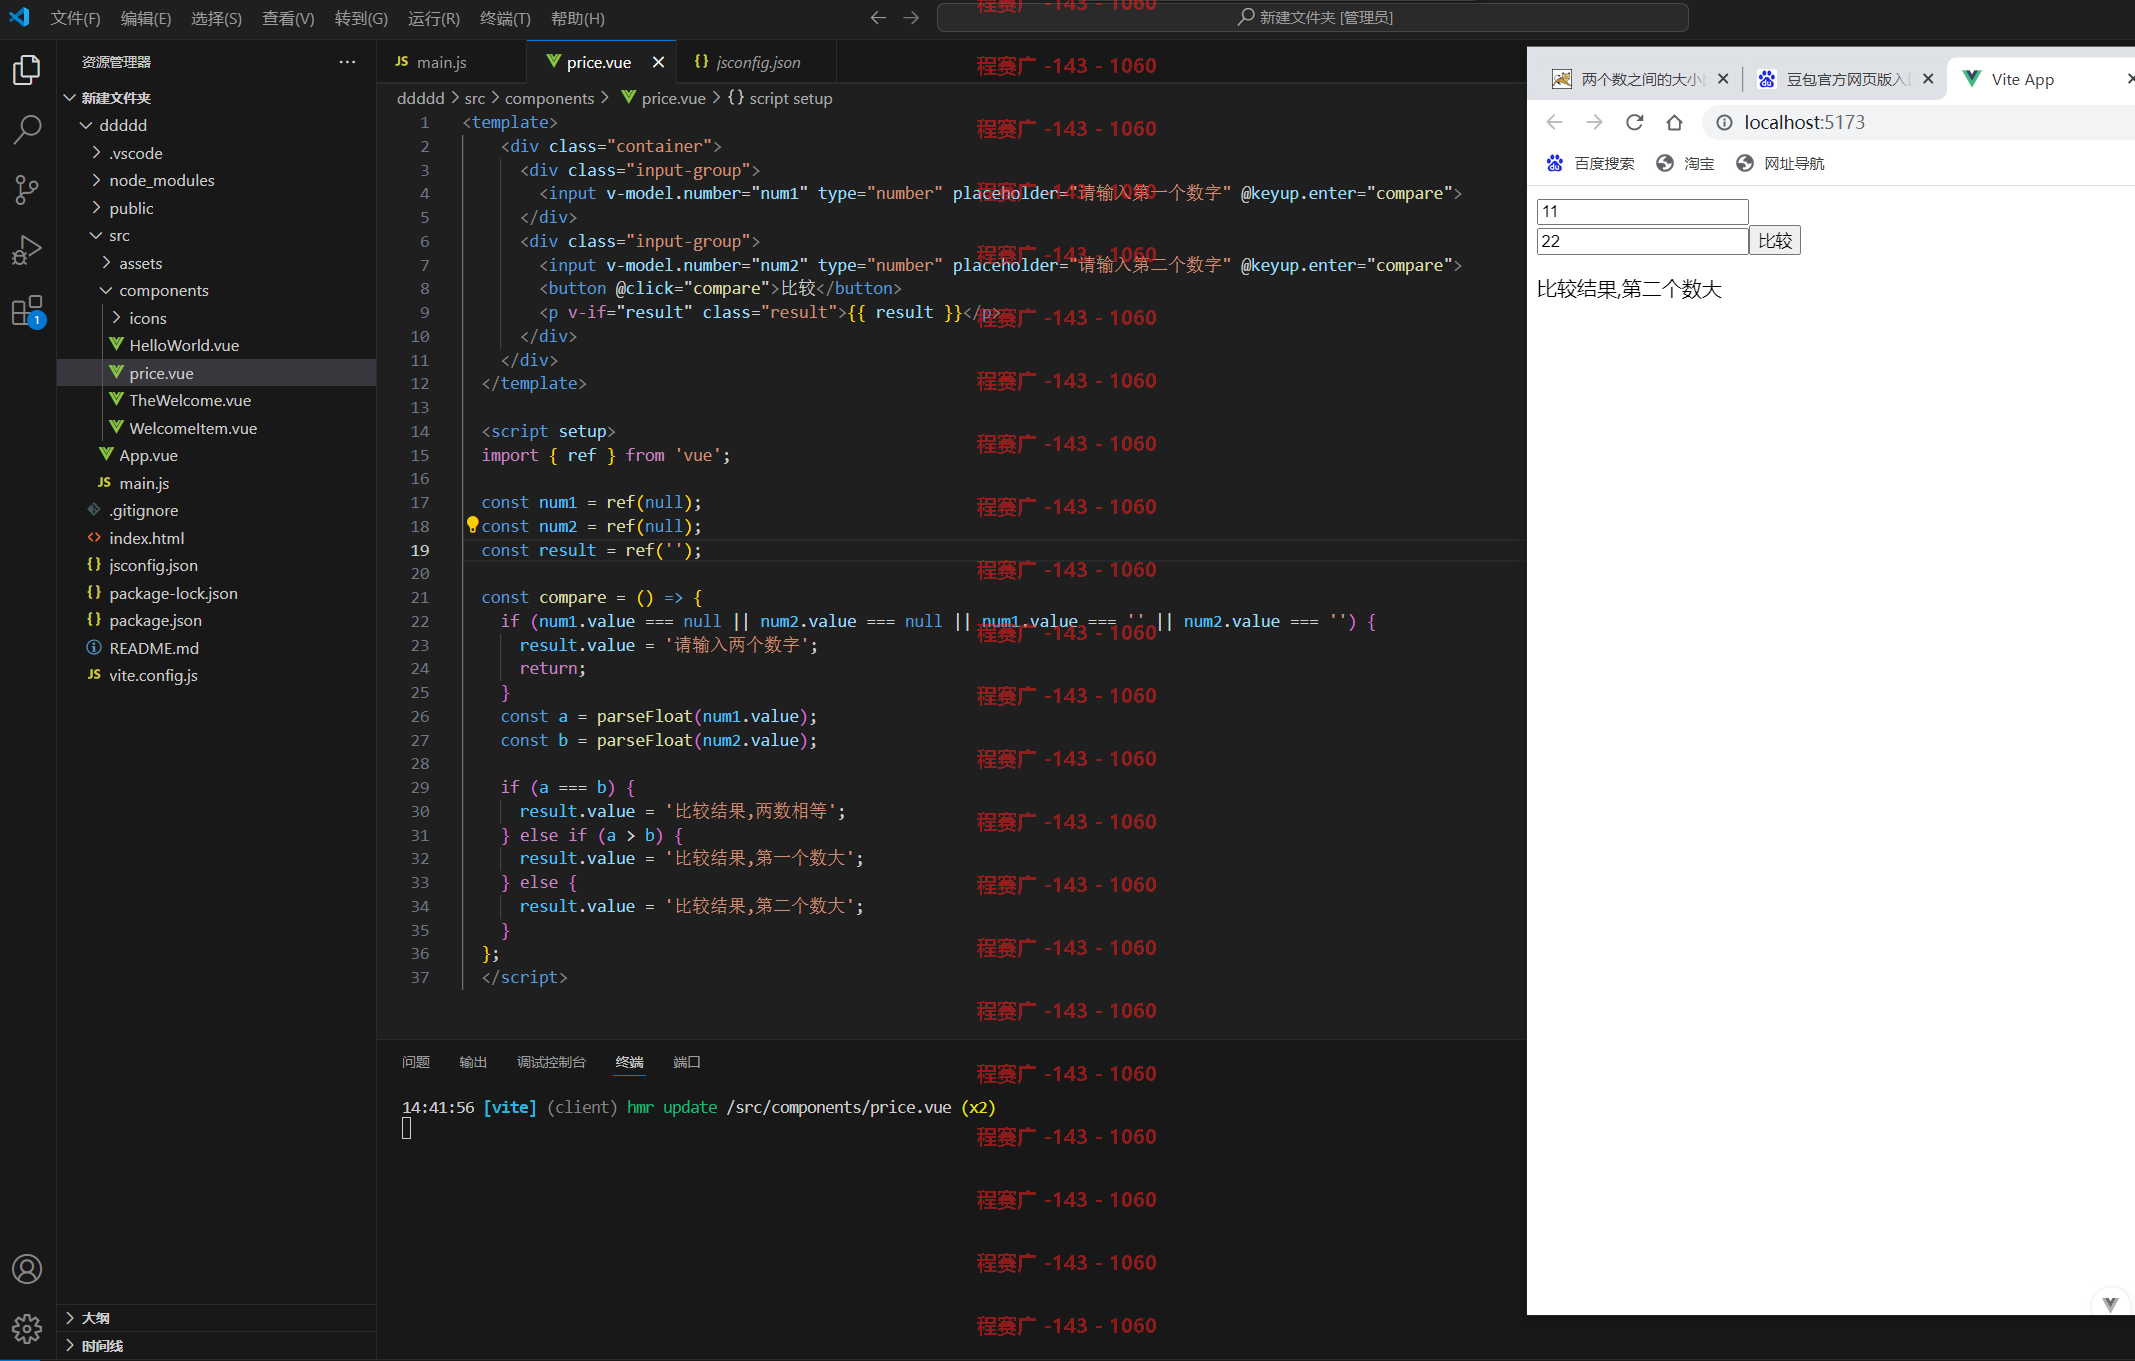Close the price.vue editor tab

pos(658,62)
